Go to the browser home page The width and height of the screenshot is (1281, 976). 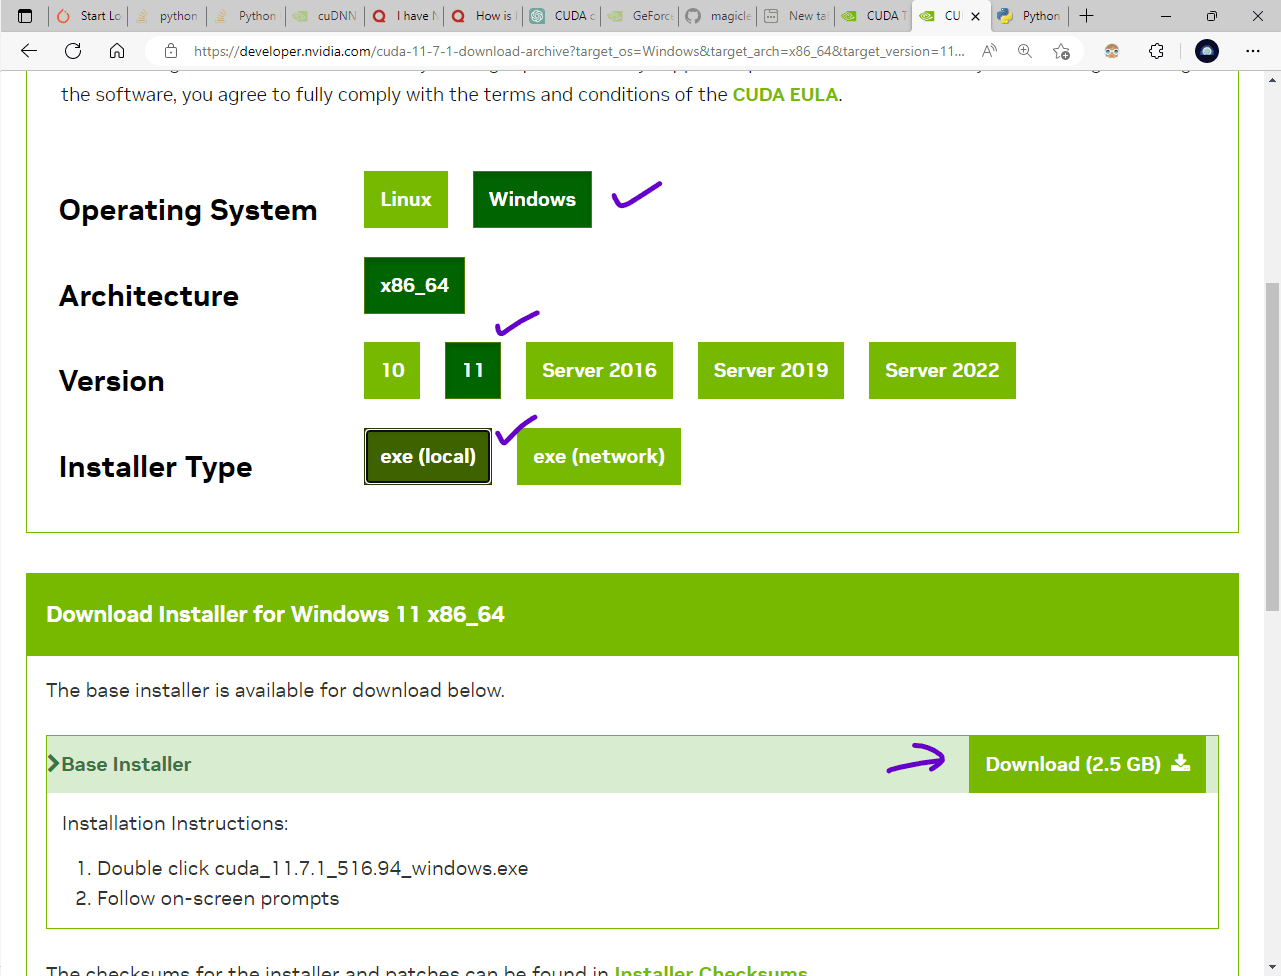(x=117, y=51)
